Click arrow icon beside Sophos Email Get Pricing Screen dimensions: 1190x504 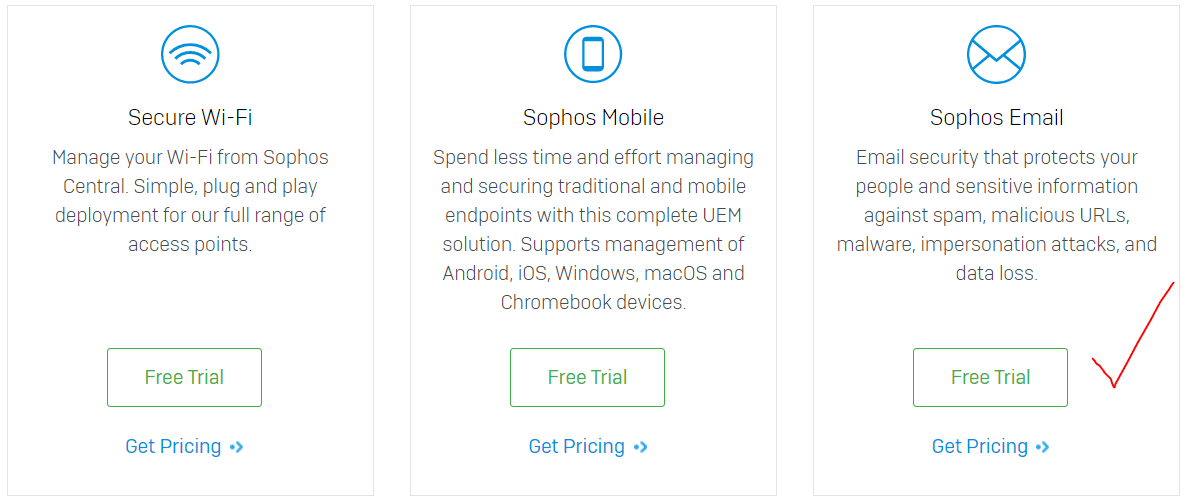pos(1043,447)
